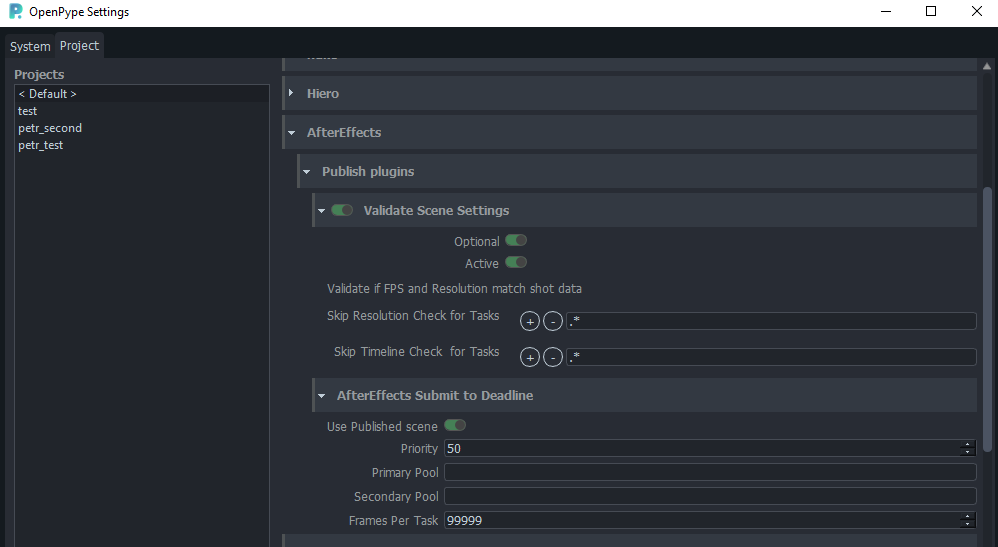Click the Primary Pool field
Viewport: 998px width, 547px height.
pos(710,472)
